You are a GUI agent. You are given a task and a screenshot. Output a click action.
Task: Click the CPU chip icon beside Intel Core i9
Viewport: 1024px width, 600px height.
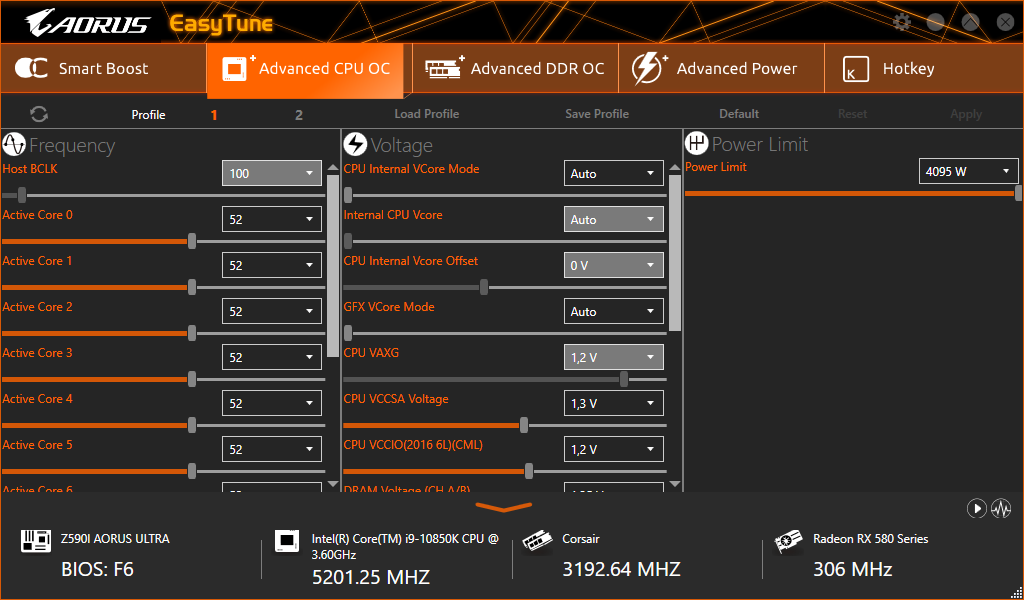287,541
